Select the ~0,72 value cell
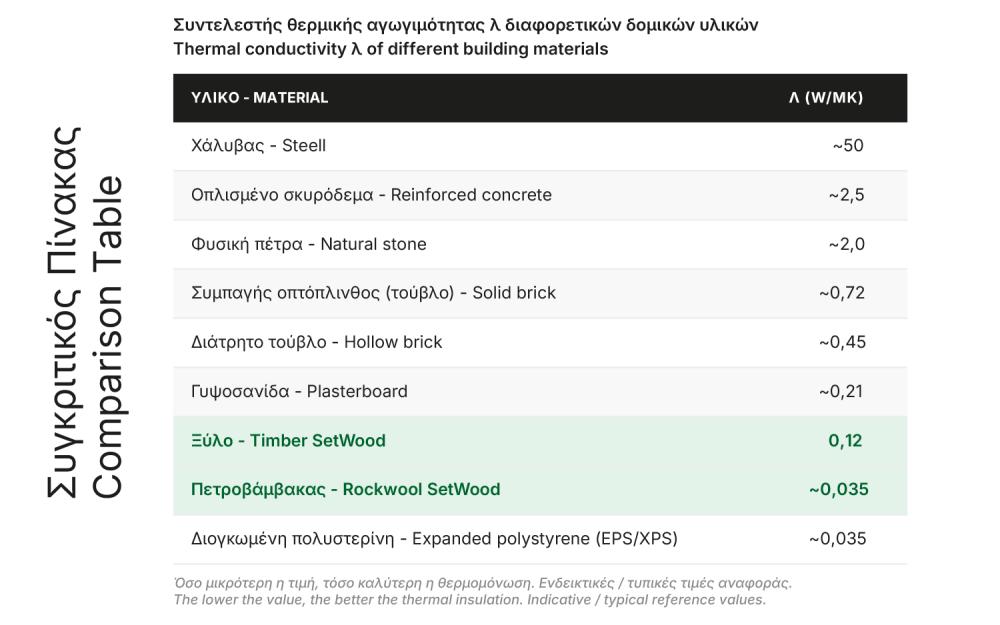 [842, 293]
